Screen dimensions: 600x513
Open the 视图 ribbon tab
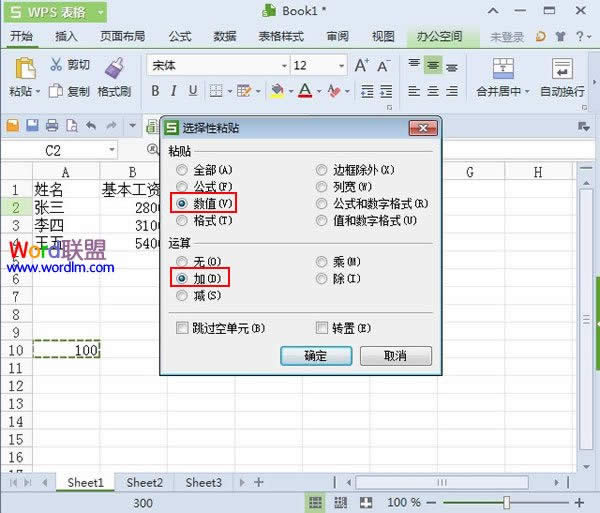[383, 36]
